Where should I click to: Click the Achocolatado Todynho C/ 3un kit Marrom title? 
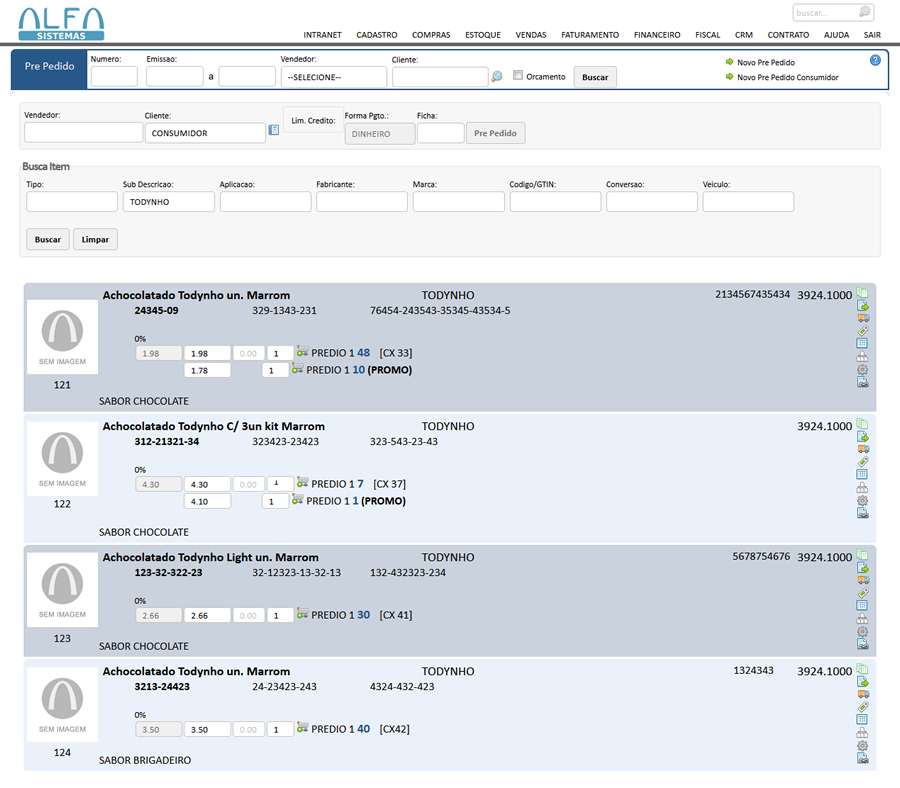214,426
